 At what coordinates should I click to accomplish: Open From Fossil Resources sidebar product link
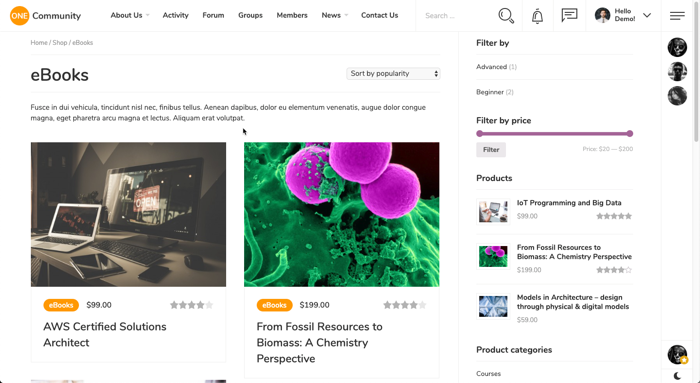574,252
